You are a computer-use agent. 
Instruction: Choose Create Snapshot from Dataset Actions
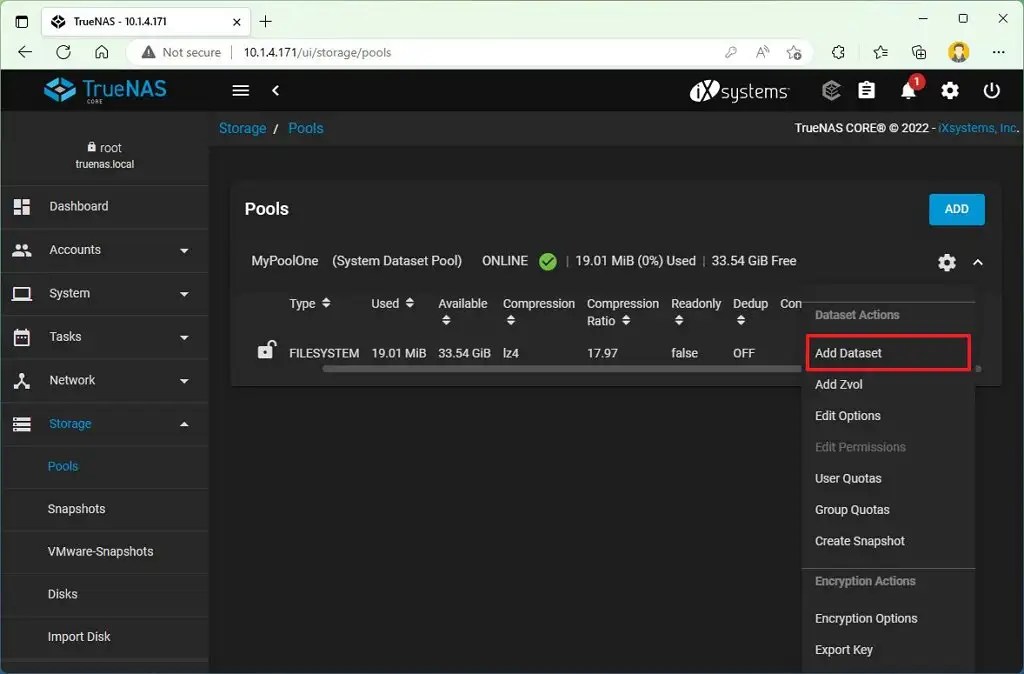click(859, 540)
